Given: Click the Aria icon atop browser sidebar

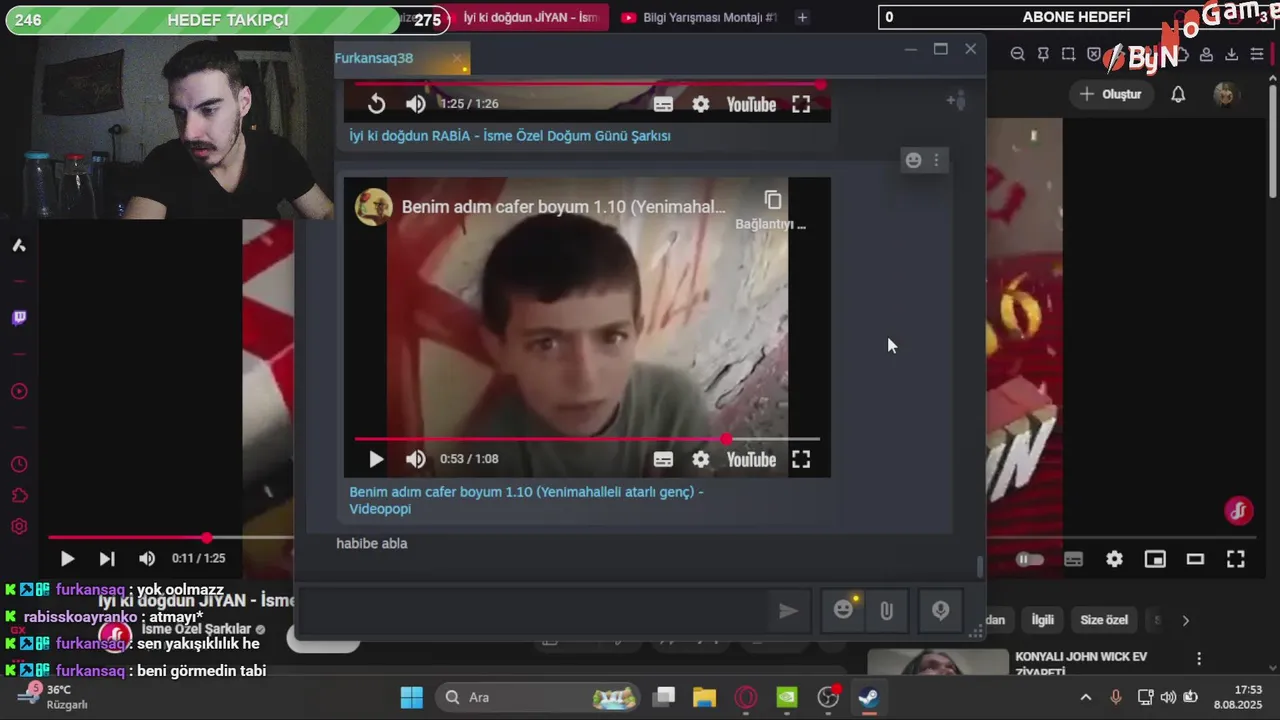Looking at the screenshot, I should click(x=18, y=245).
